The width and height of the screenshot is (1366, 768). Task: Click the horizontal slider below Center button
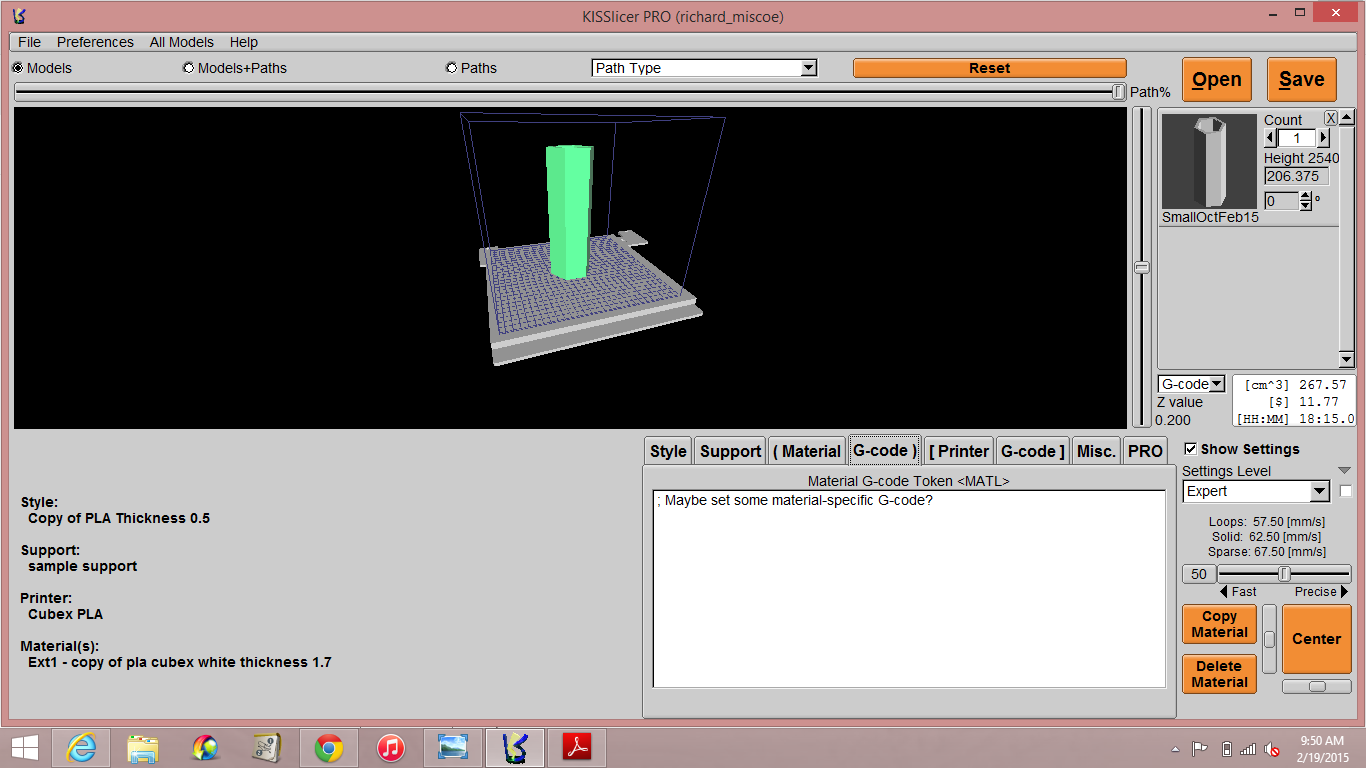point(1316,686)
